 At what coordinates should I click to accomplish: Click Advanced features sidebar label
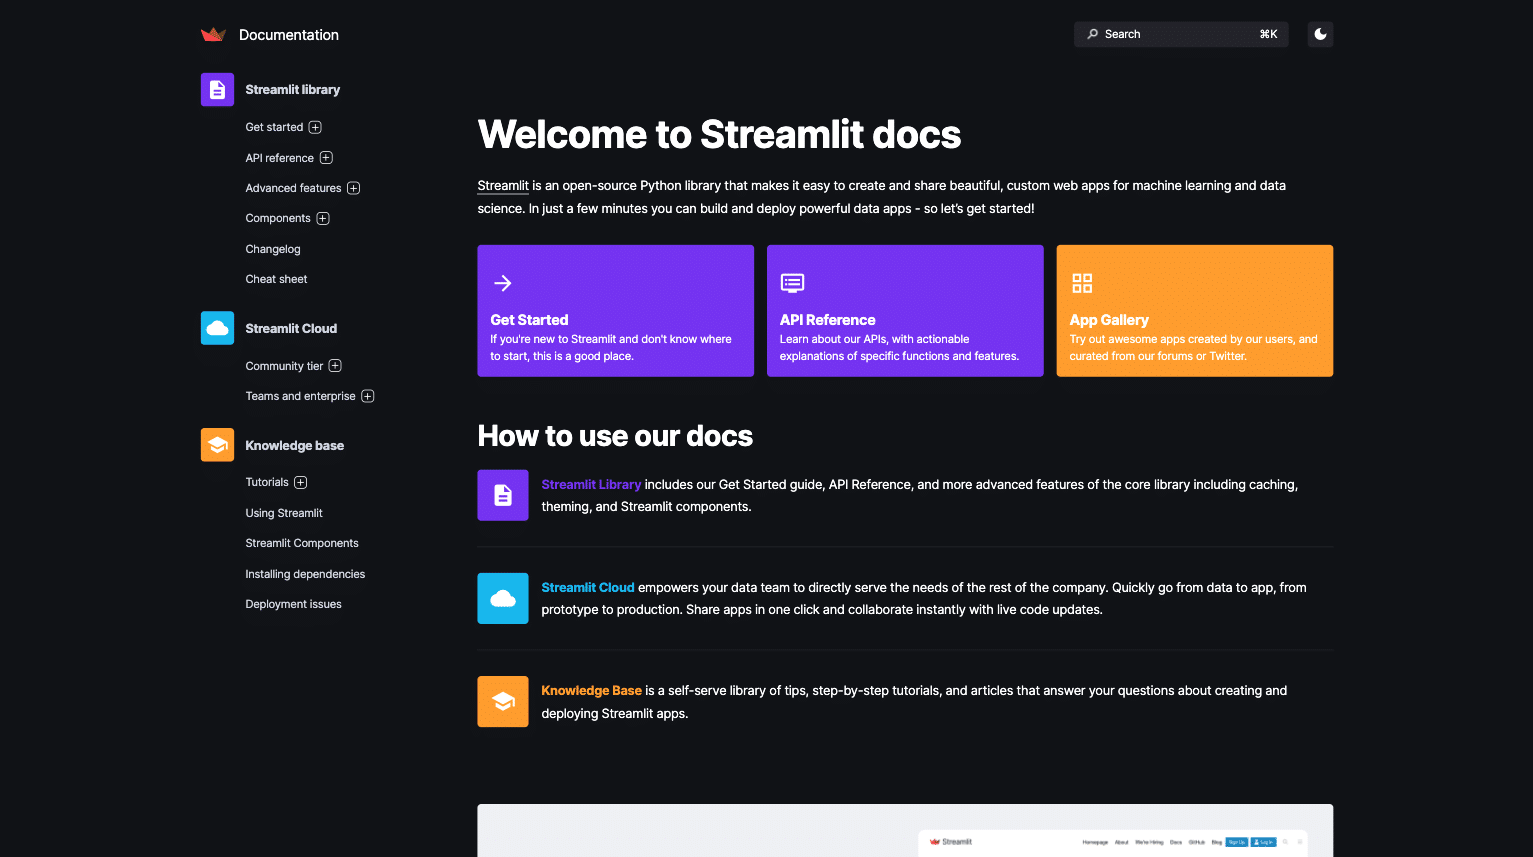[x=293, y=188]
